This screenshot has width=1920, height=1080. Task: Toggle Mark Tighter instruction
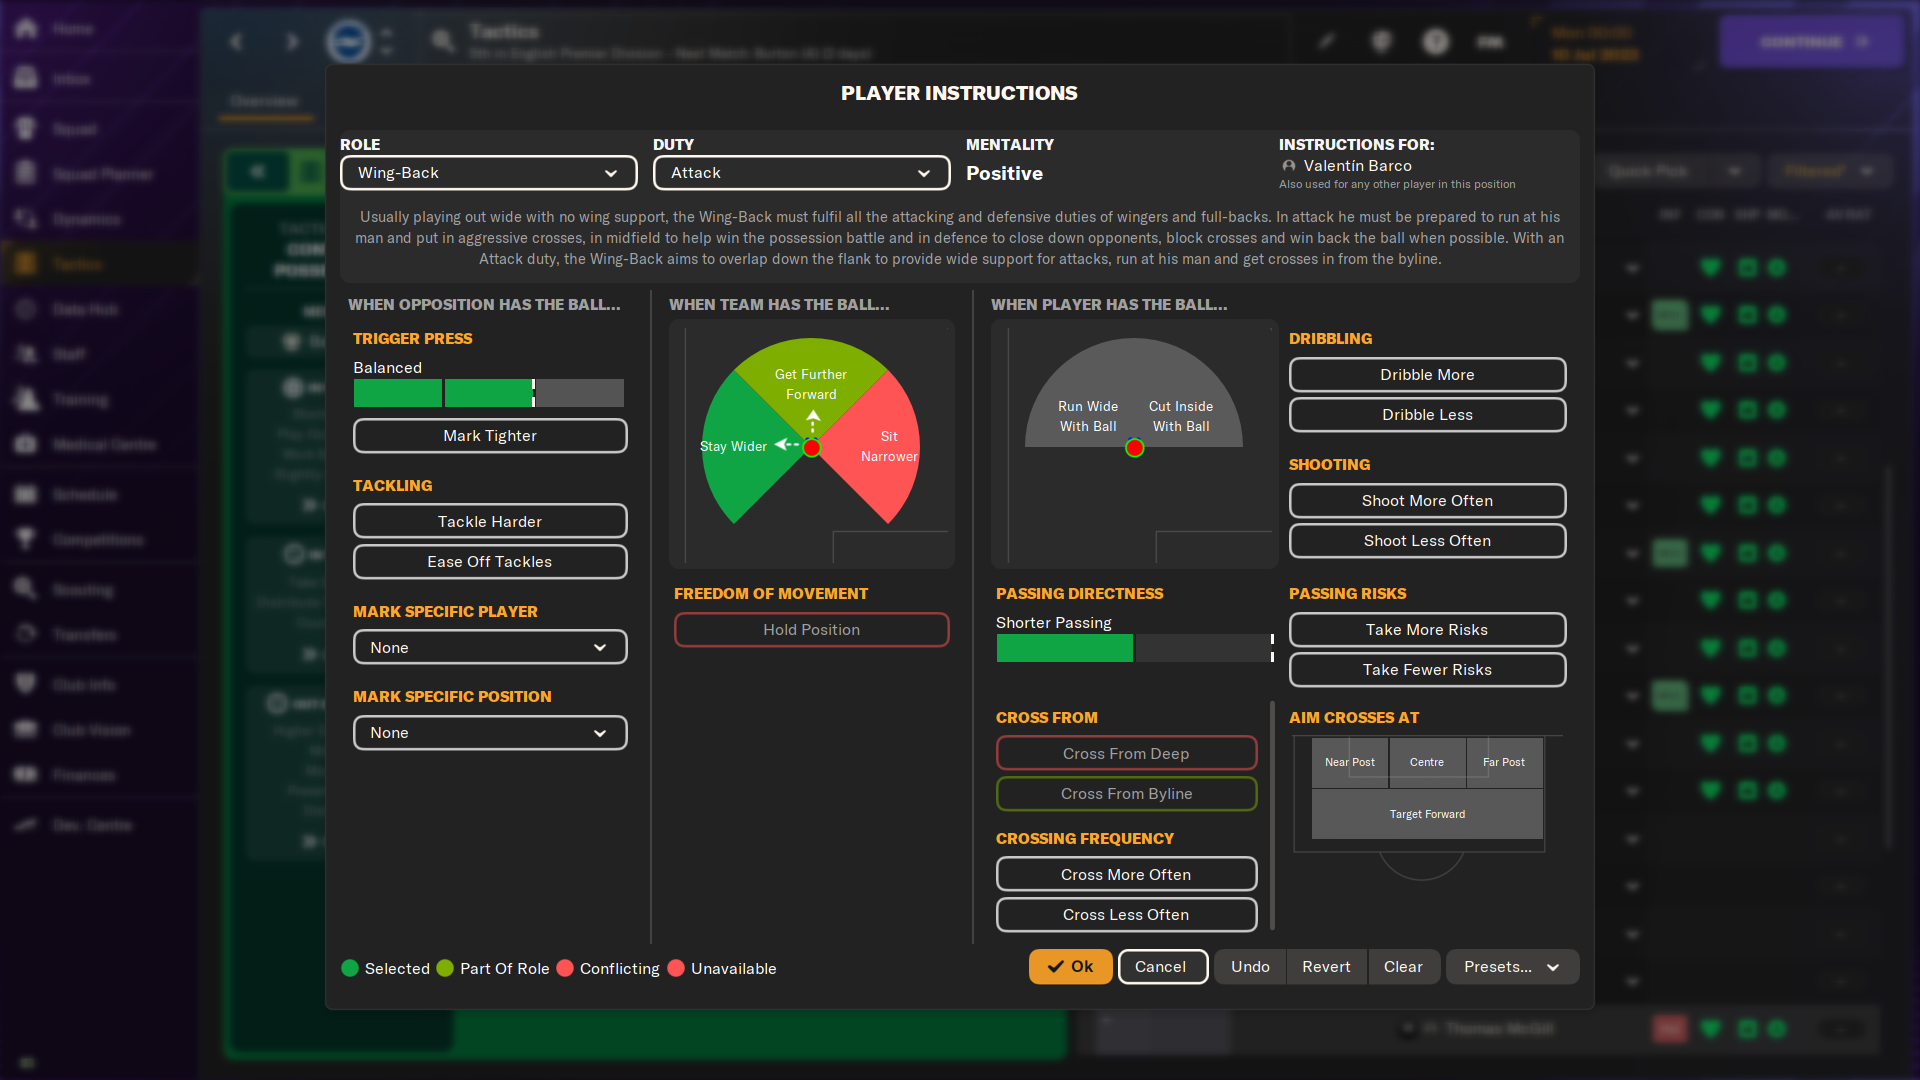click(x=490, y=436)
